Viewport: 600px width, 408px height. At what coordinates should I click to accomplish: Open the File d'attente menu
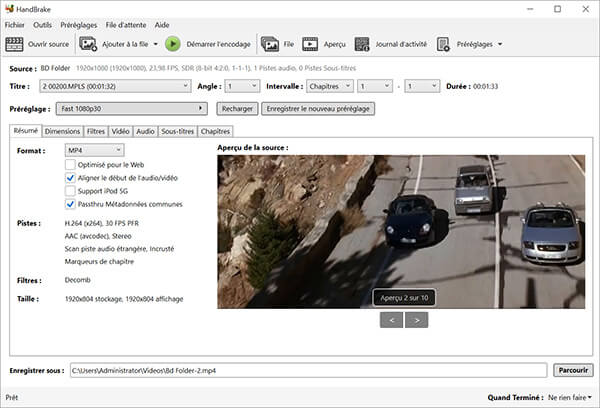[x=126, y=25]
